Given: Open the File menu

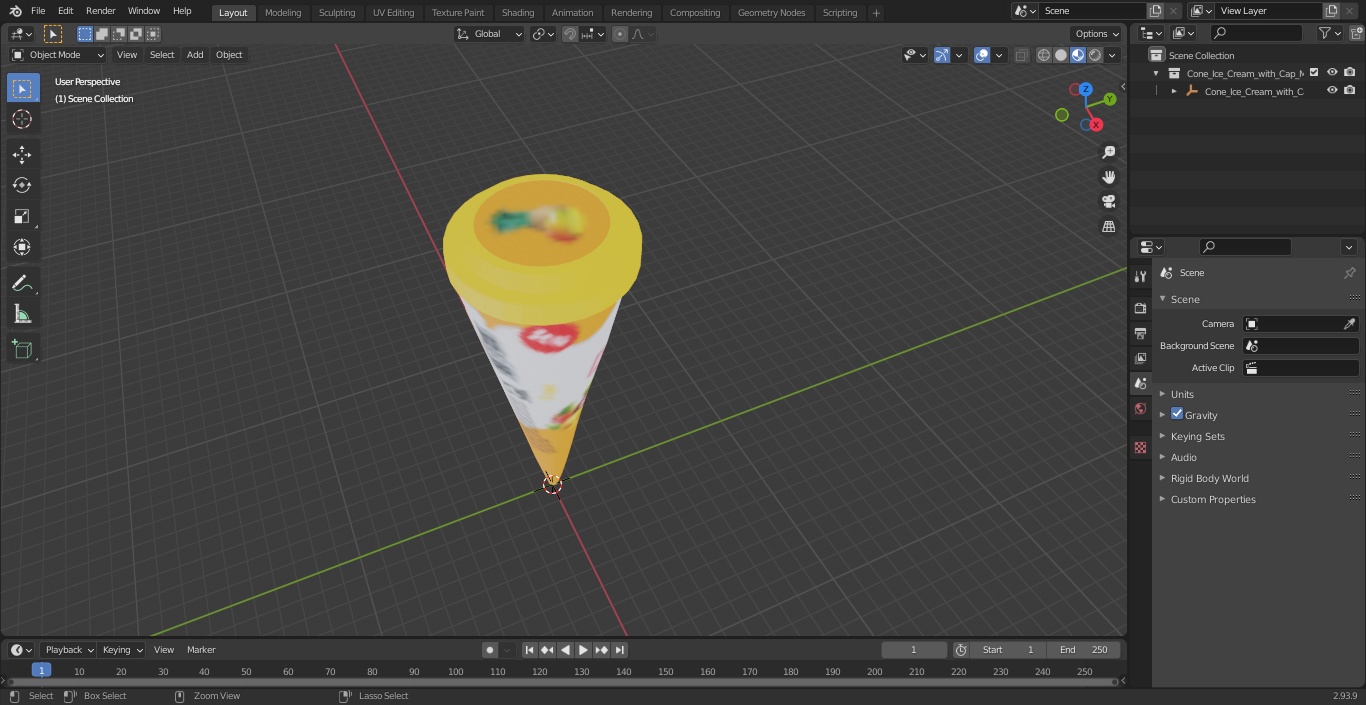Looking at the screenshot, I should (38, 11).
